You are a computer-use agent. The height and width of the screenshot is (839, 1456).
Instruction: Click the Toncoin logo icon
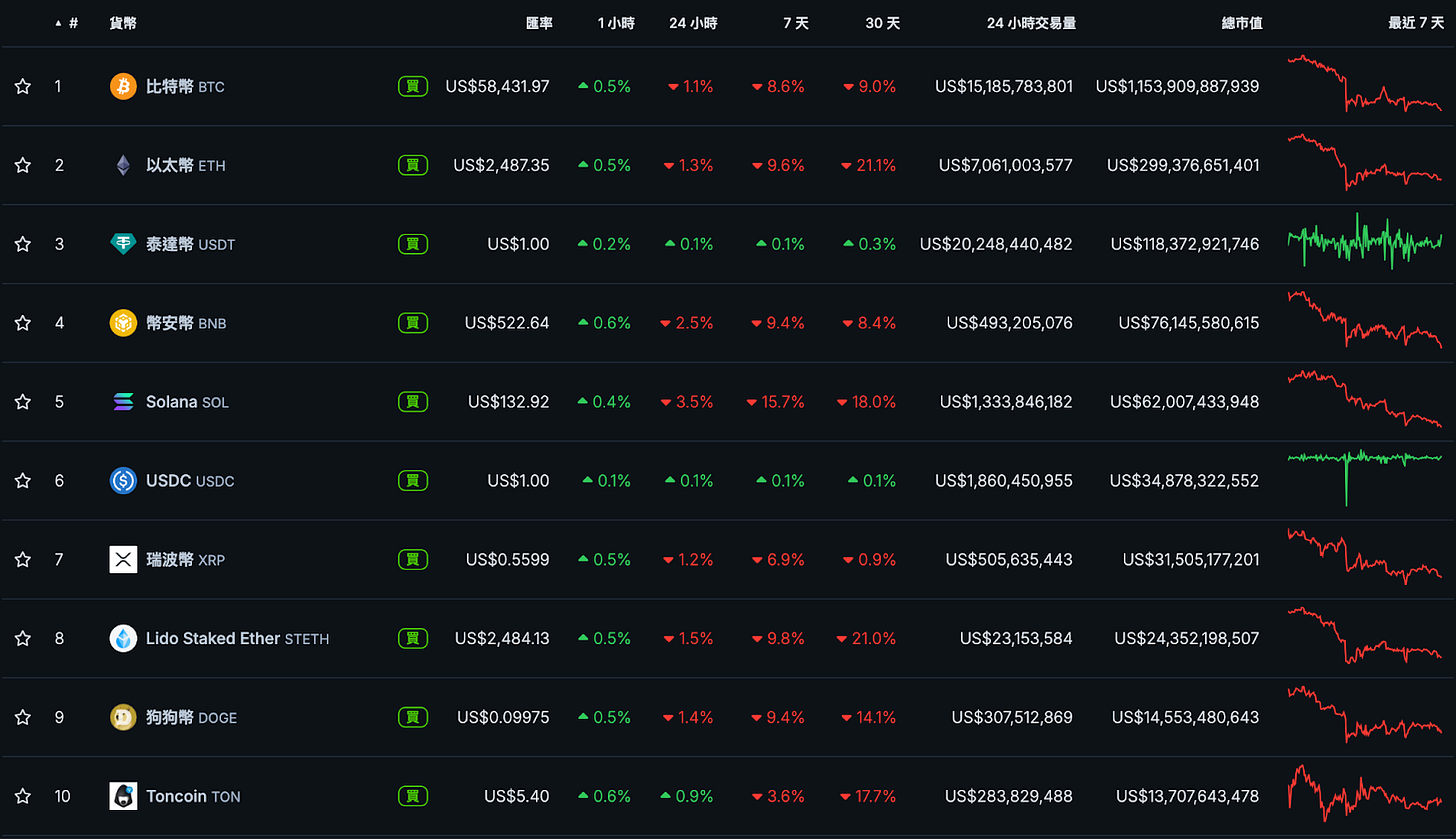(x=123, y=796)
